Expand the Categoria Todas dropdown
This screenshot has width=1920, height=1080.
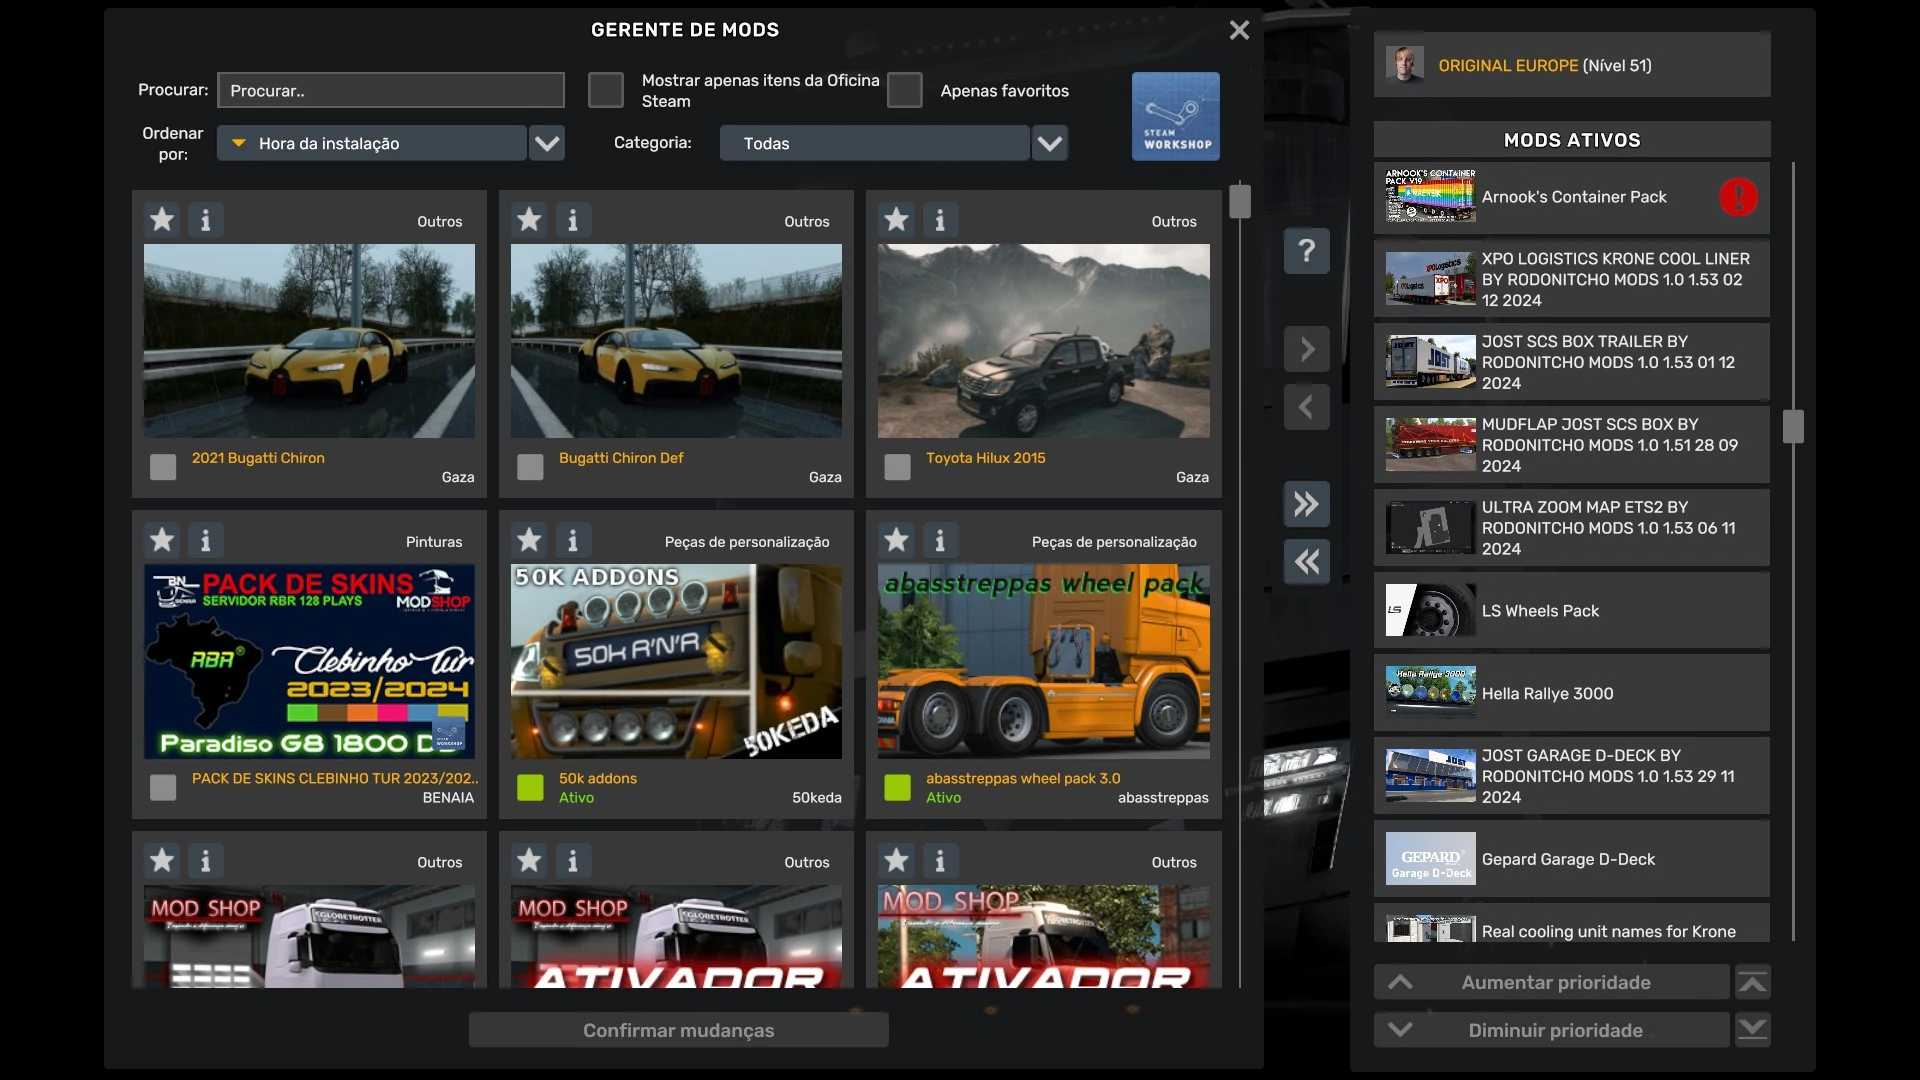pyautogui.click(x=1049, y=143)
